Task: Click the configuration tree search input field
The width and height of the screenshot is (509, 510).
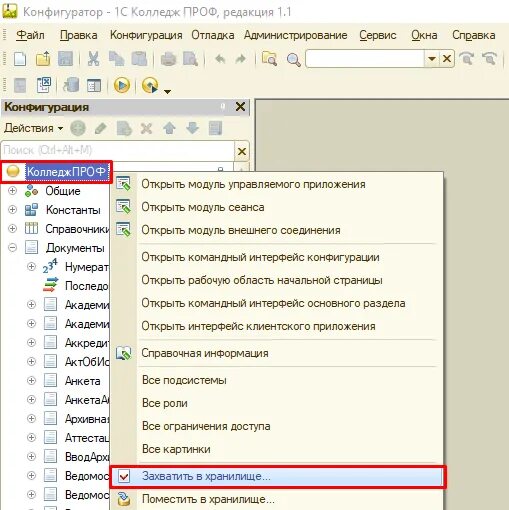Action: click(118, 151)
